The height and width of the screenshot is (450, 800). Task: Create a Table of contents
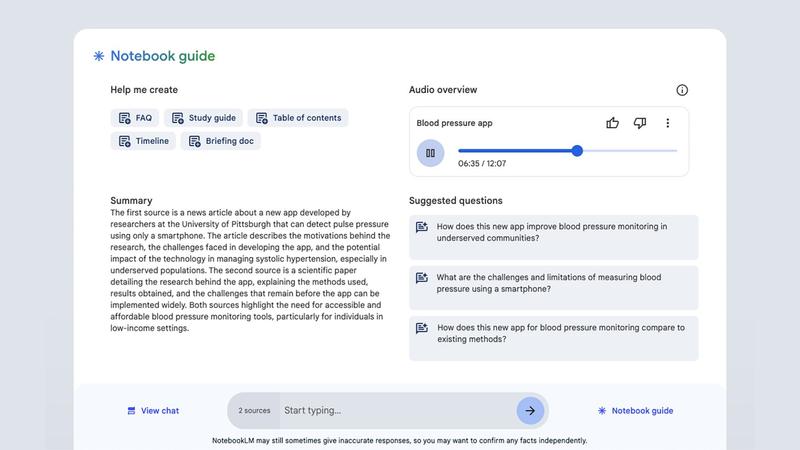coord(298,118)
